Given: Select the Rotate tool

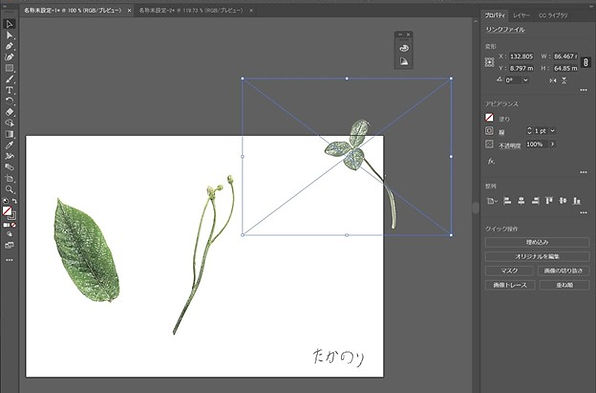Looking at the screenshot, I should 10,101.
